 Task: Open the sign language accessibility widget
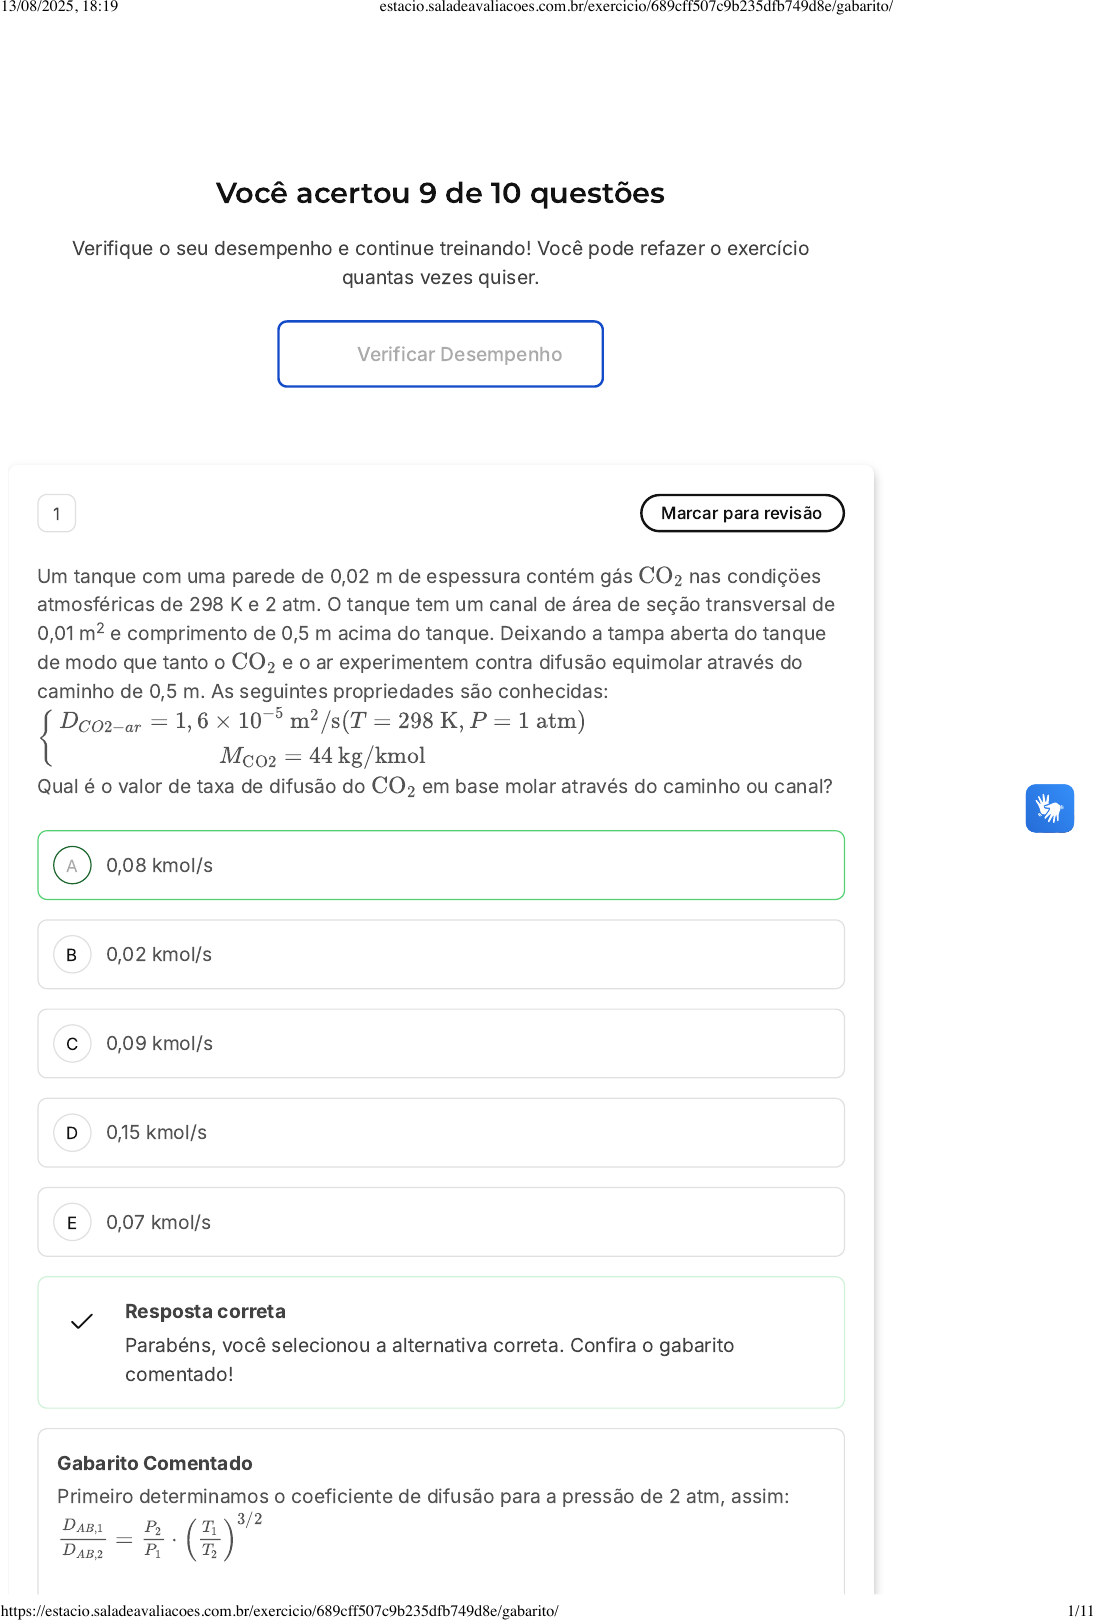pos(1049,808)
